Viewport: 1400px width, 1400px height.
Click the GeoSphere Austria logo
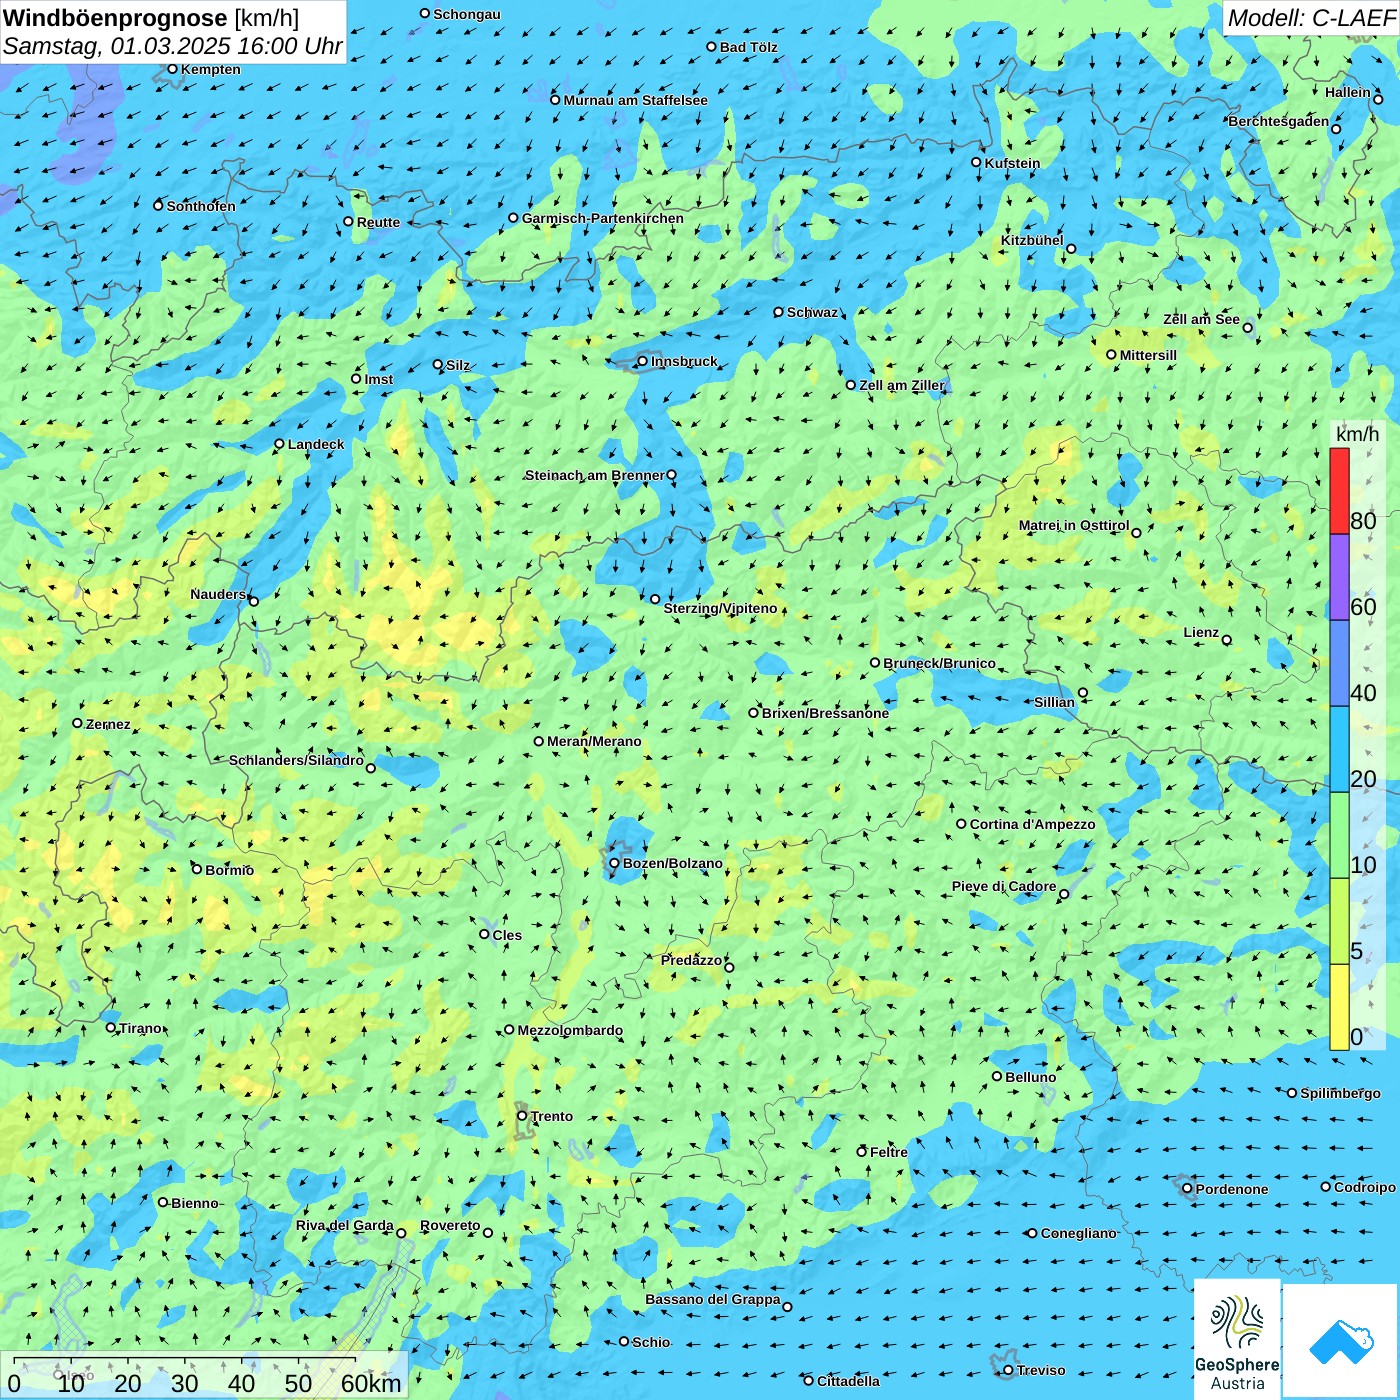[1237, 1339]
